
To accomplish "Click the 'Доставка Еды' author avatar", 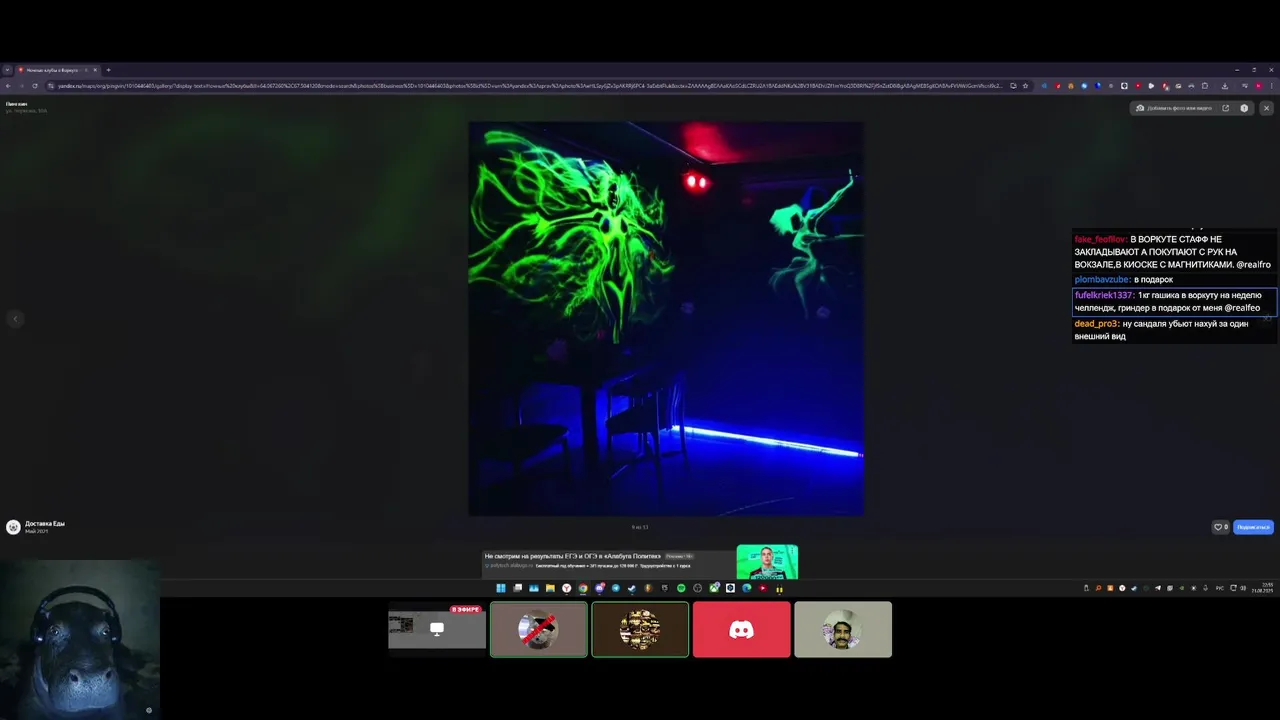I will click(13, 527).
